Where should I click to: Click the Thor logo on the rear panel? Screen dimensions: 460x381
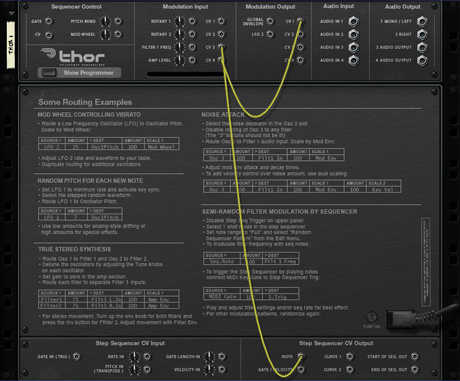pos(73,57)
